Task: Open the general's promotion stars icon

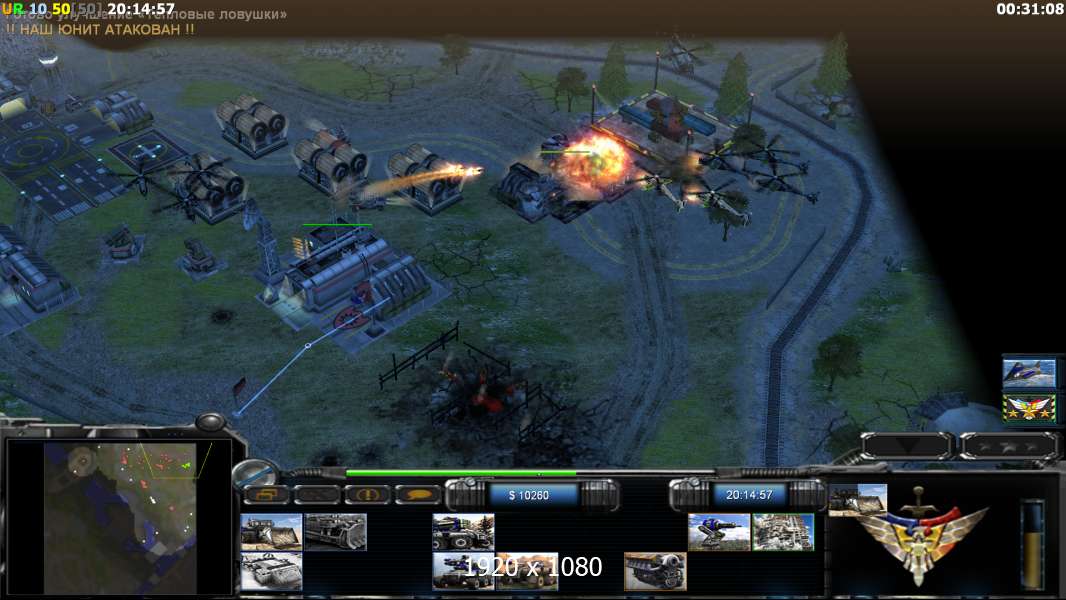Action: pos(1029,408)
